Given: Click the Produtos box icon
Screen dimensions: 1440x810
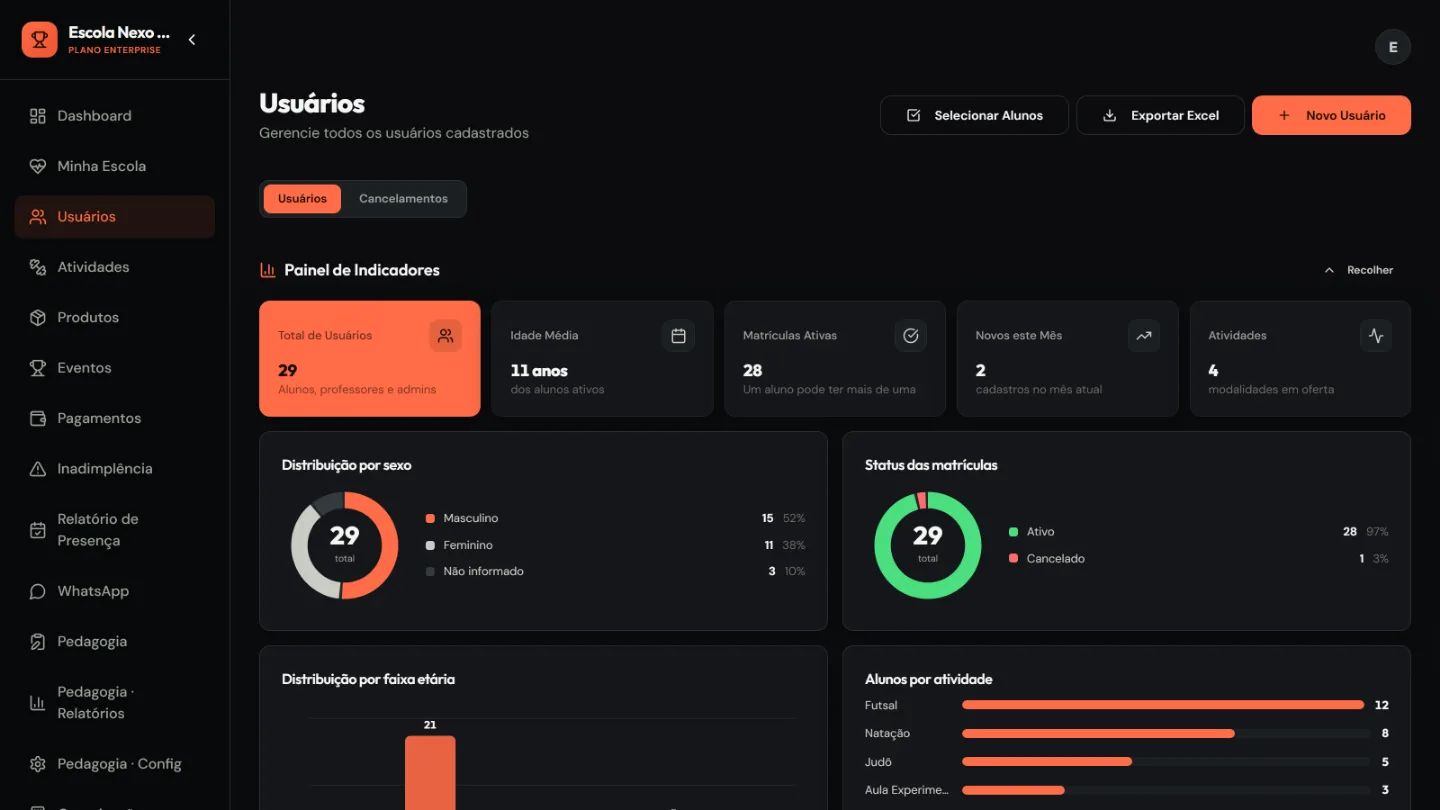Looking at the screenshot, I should 38,317.
